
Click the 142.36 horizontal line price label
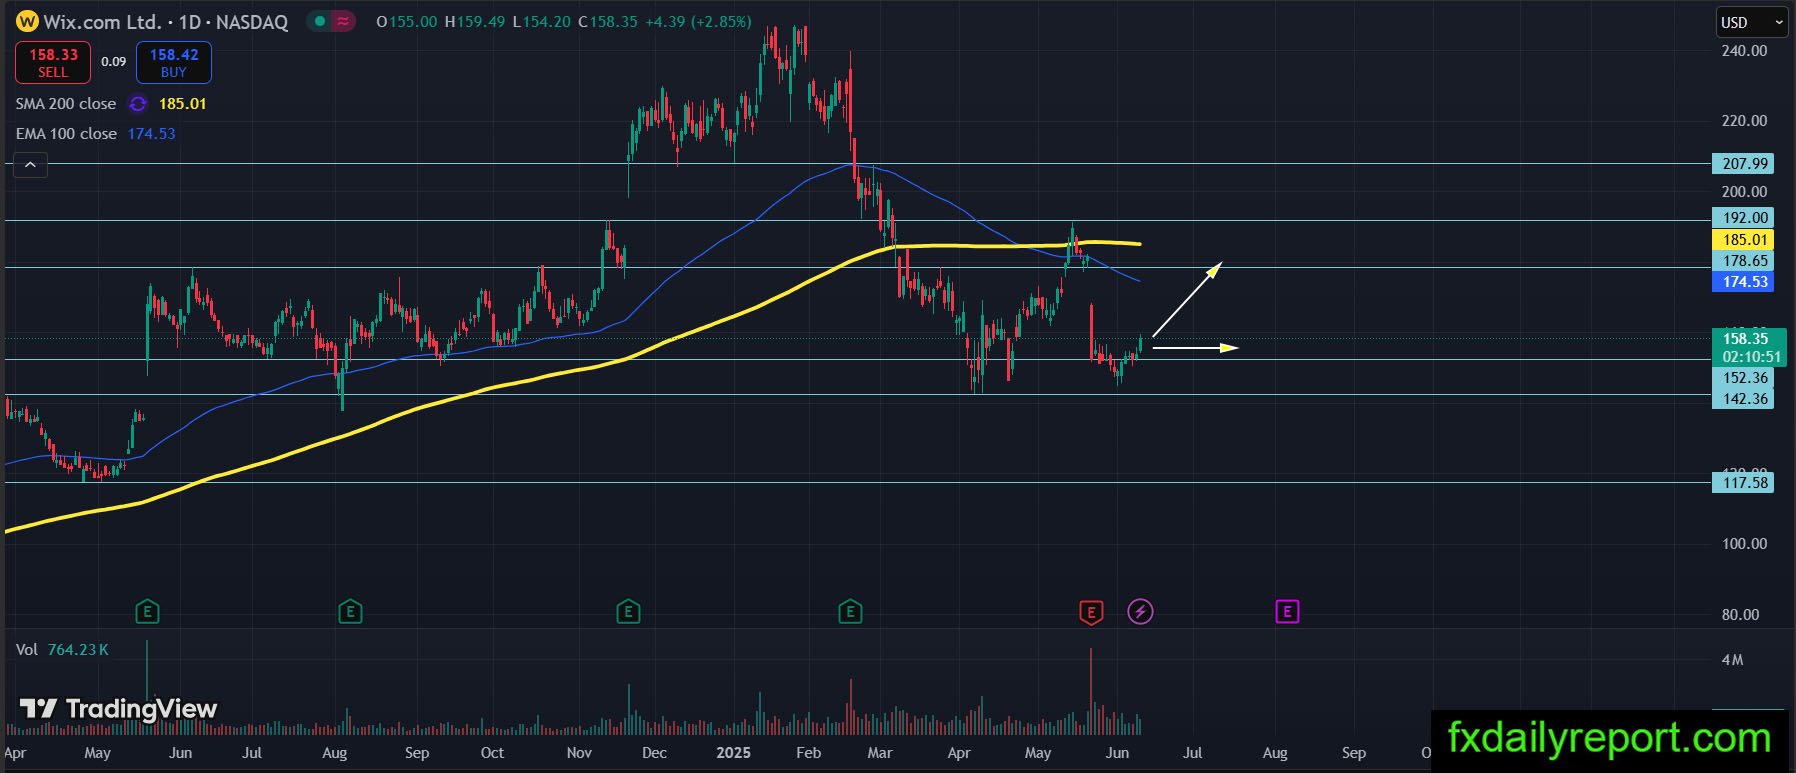1745,399
